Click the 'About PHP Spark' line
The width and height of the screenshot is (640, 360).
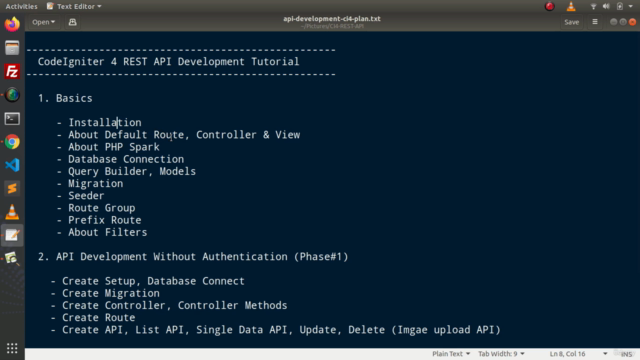point(114,147)
